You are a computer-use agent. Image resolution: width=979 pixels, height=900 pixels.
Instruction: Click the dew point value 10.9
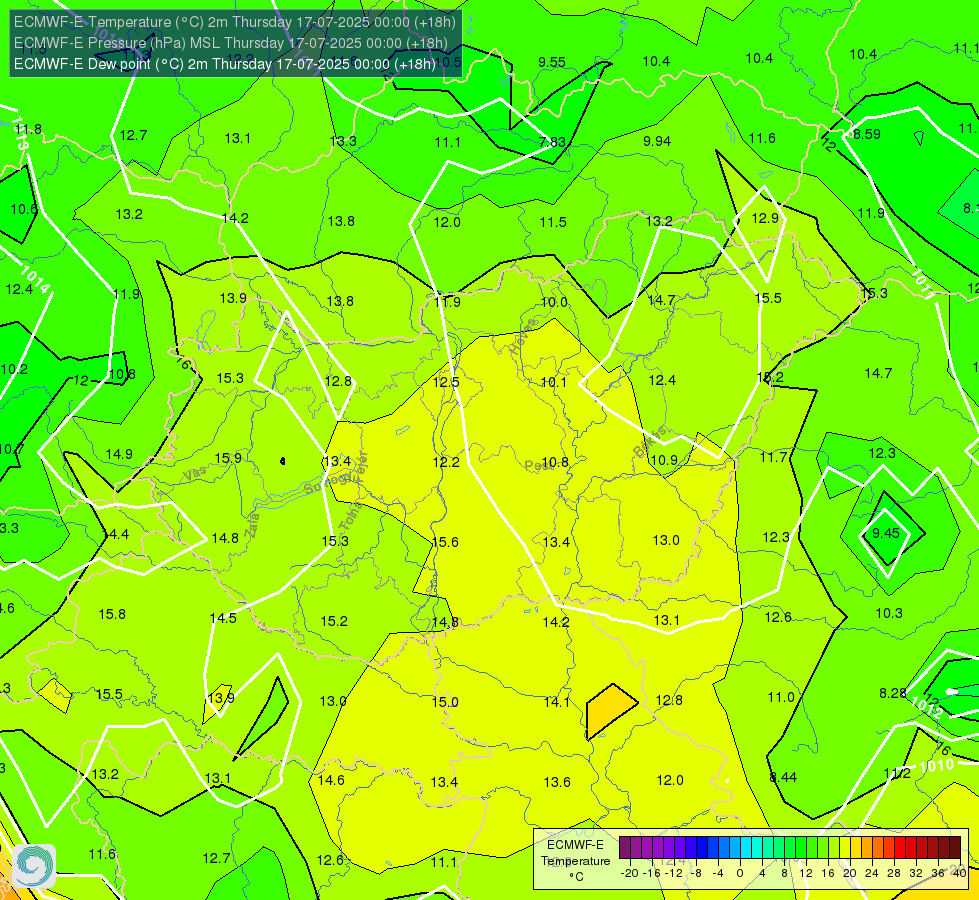tap(664, 460)
